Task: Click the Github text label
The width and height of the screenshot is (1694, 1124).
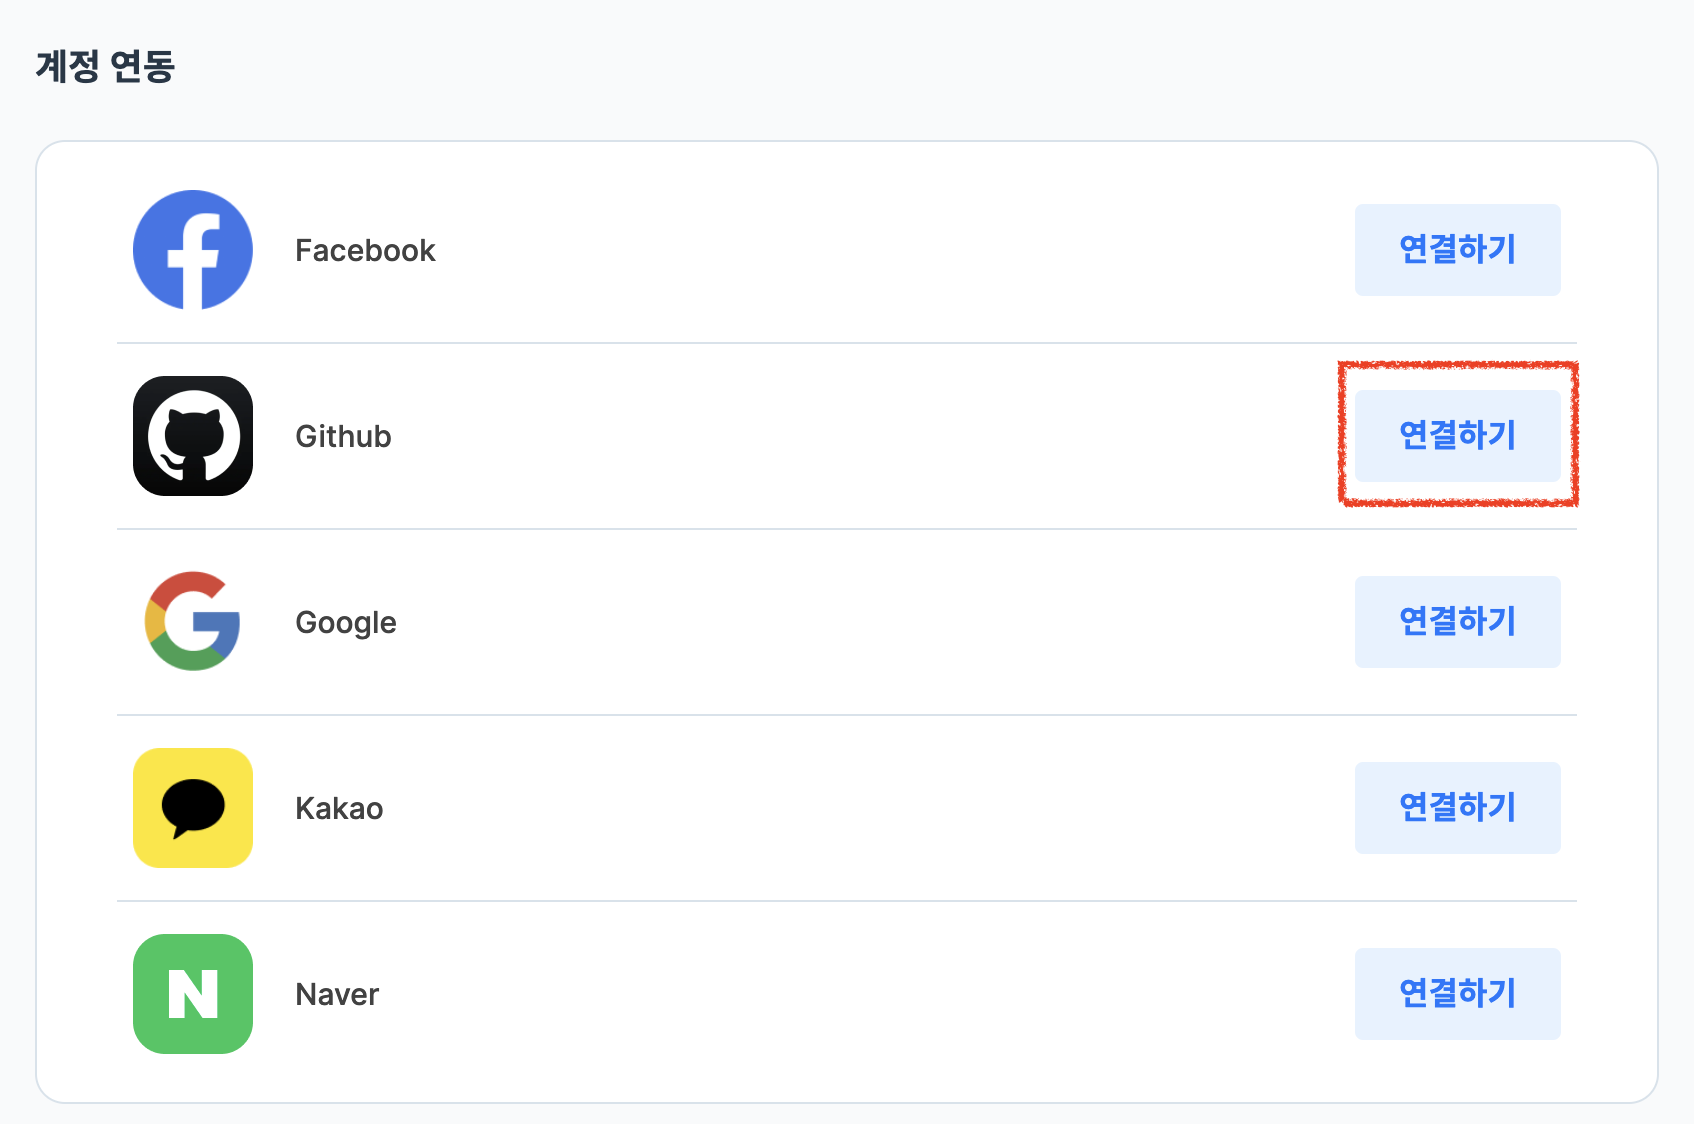Action: pyautogui.click(x=343, y=436)
